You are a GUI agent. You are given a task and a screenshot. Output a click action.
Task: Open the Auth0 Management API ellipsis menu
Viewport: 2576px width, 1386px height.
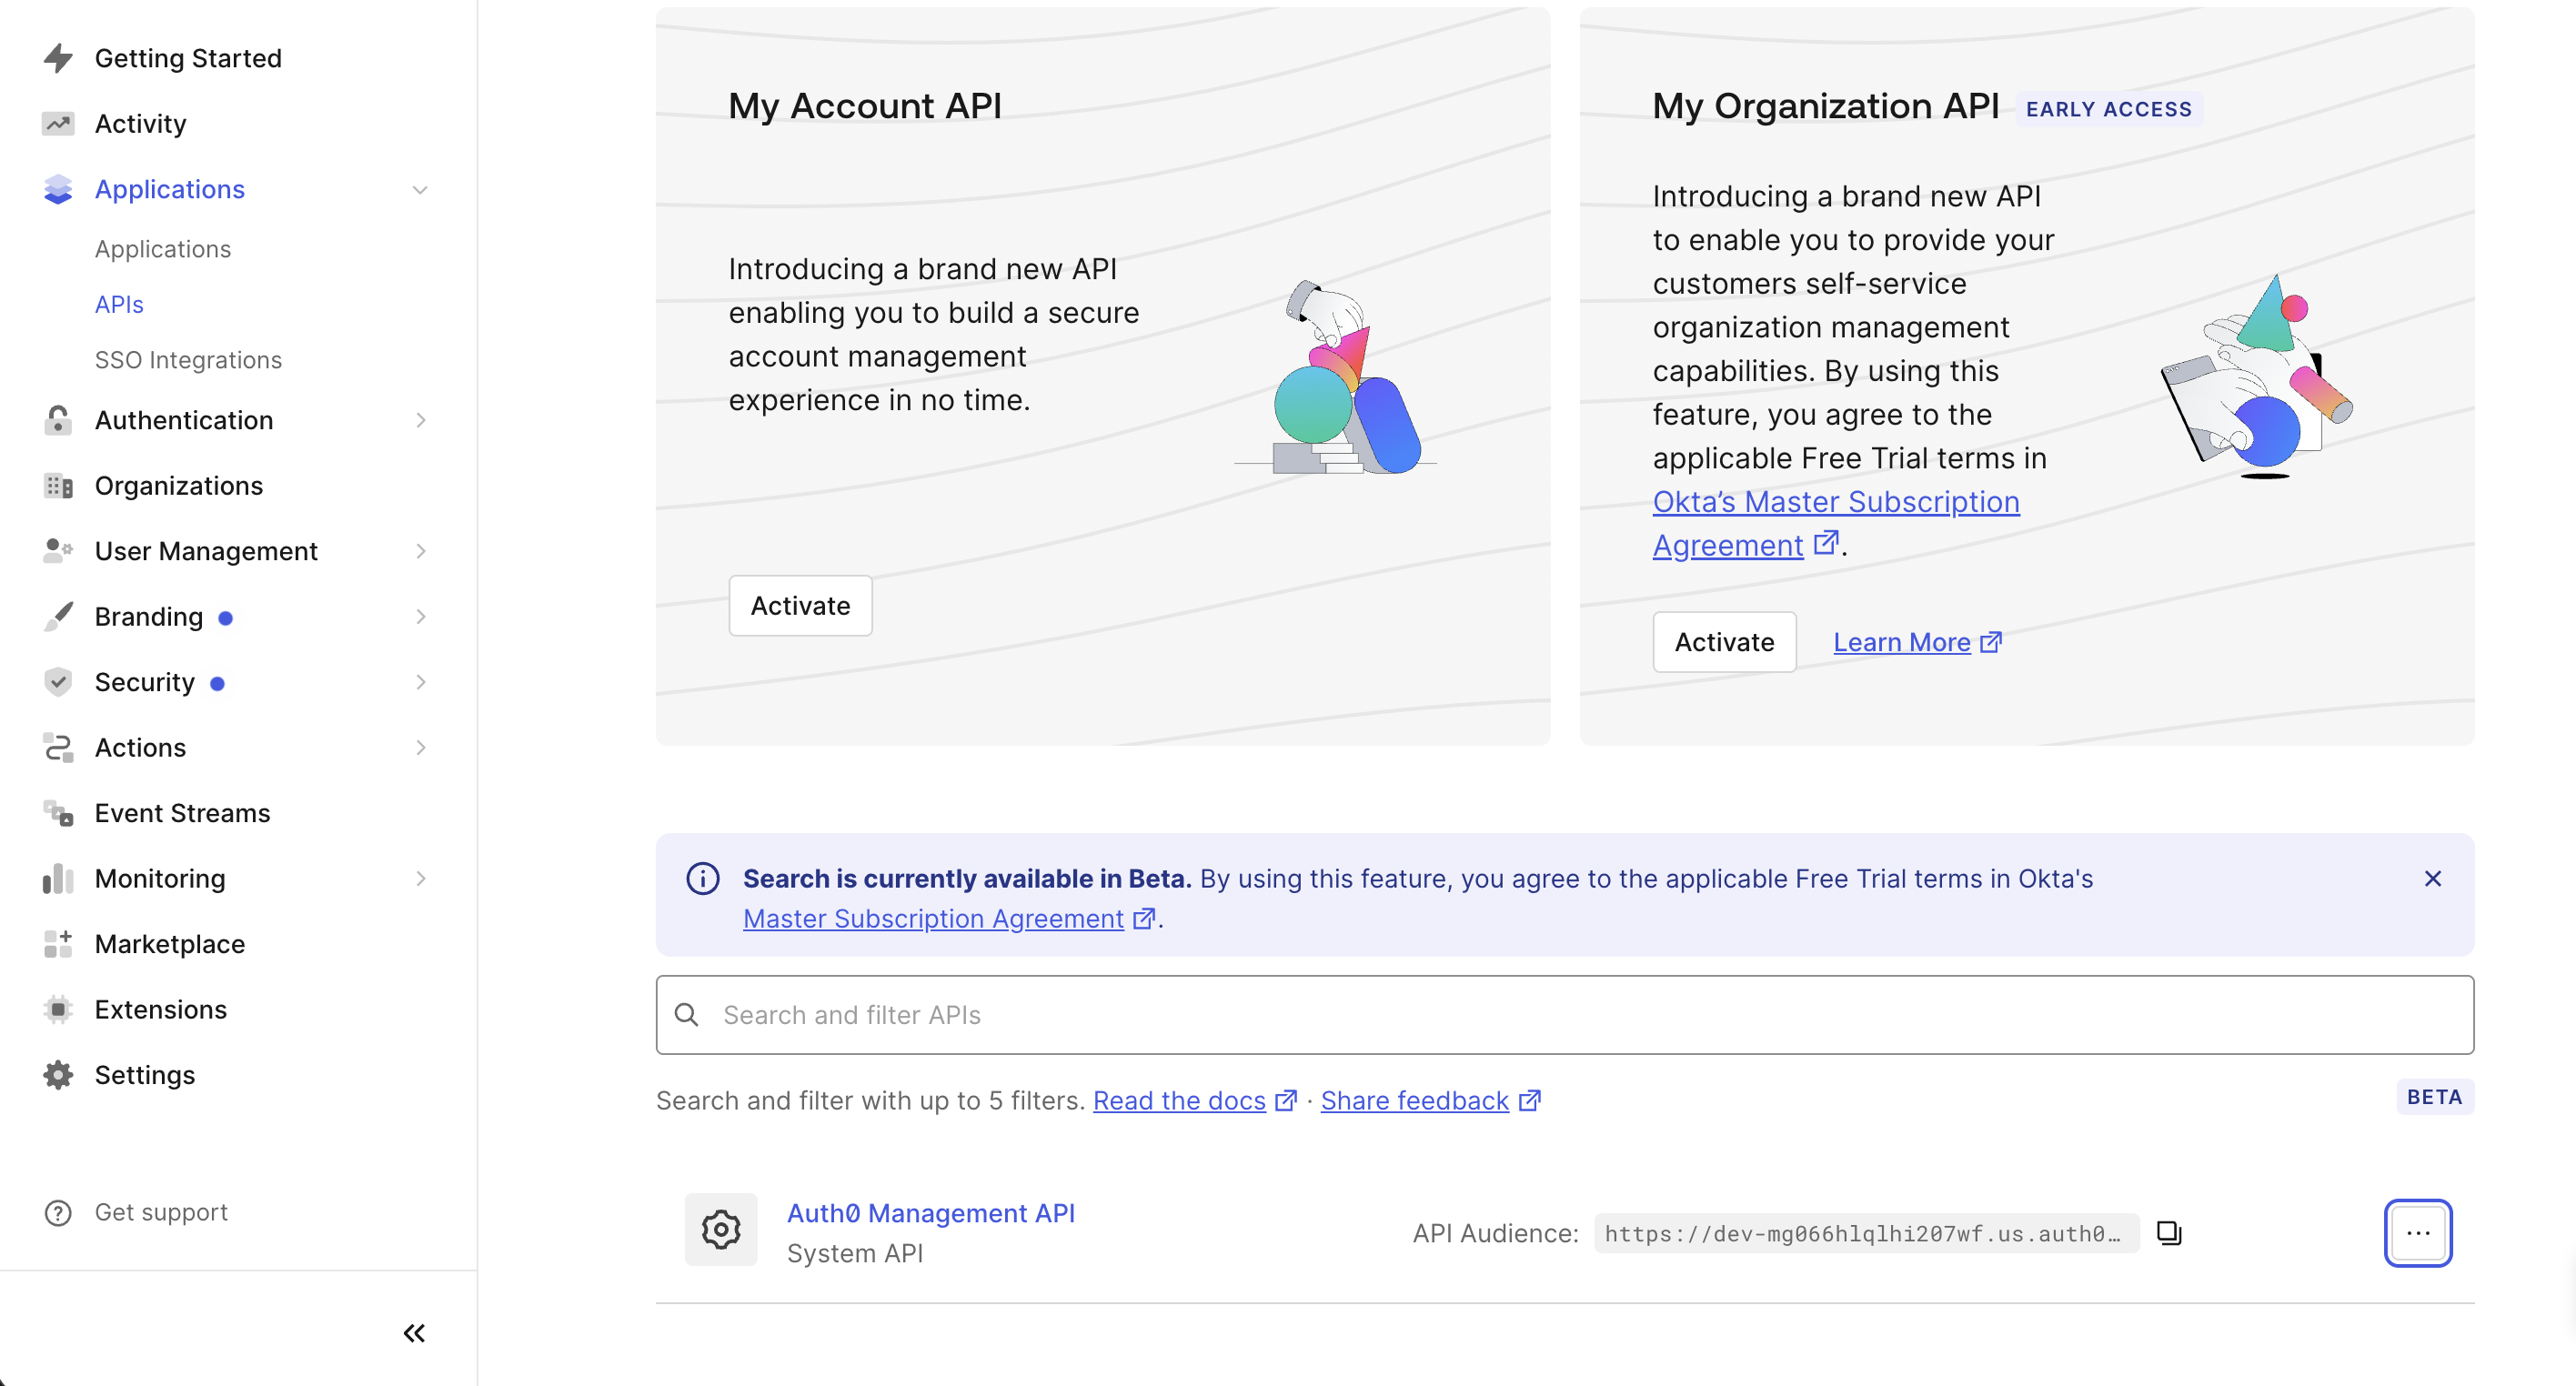pyautogui.click(x=2418, y=1233)
